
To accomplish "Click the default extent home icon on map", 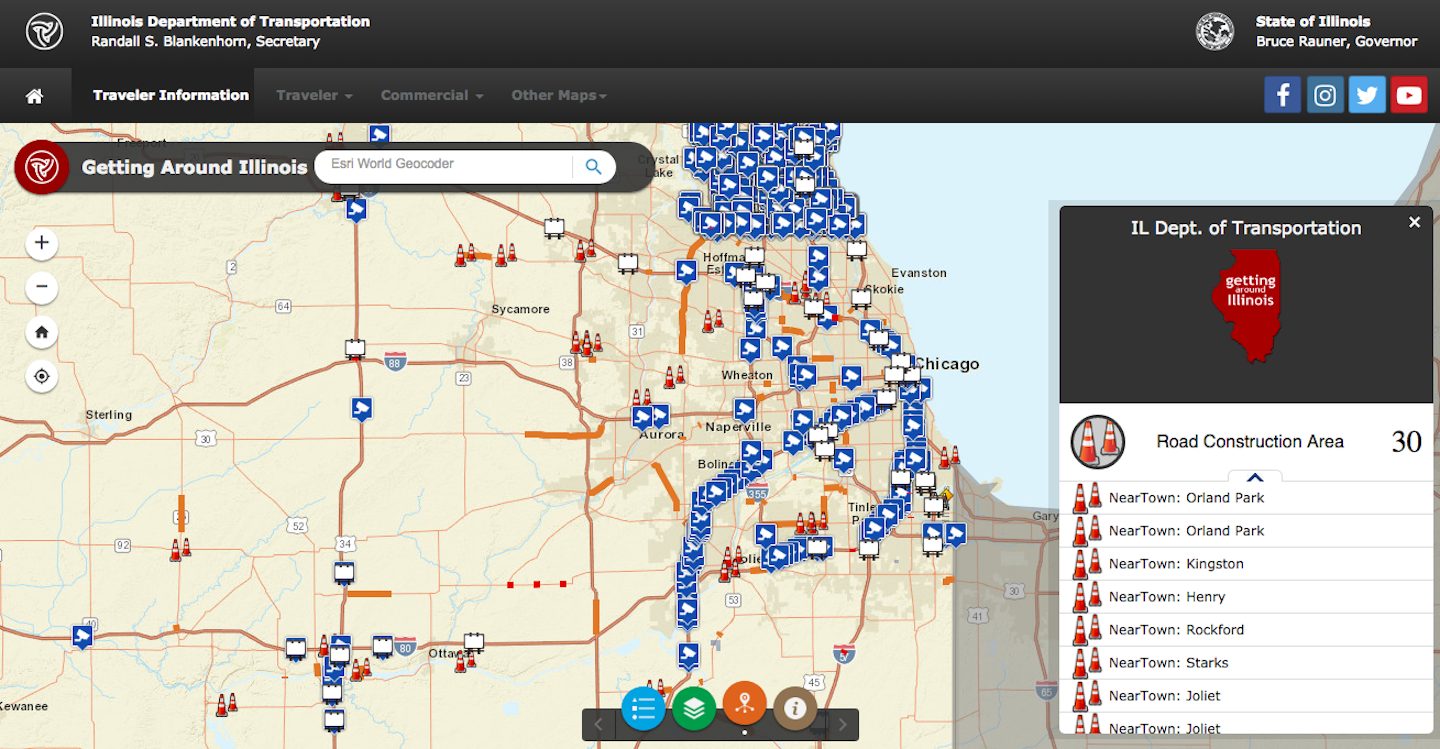I will (41, 332).
